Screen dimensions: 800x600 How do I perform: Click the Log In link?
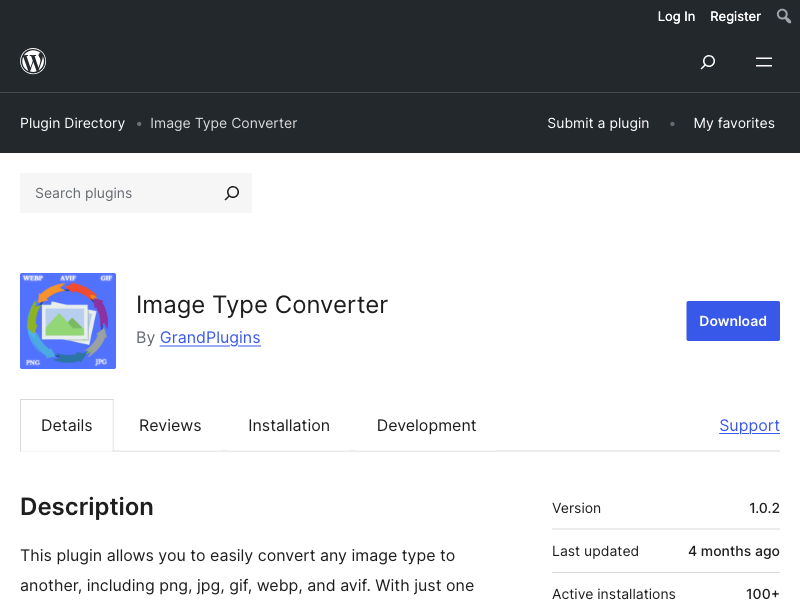point(676,16)
